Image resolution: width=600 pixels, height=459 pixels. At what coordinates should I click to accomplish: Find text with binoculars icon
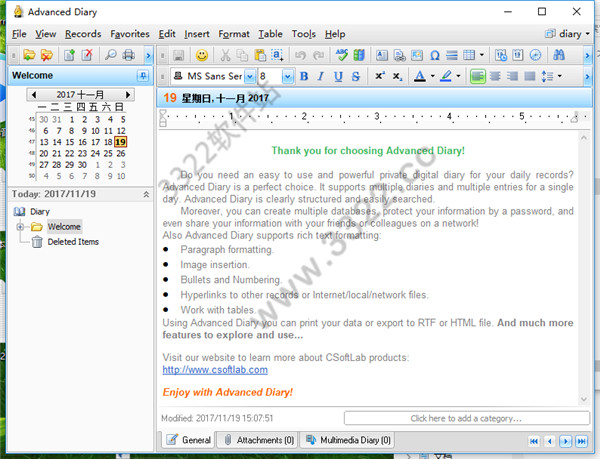point(559,55)
